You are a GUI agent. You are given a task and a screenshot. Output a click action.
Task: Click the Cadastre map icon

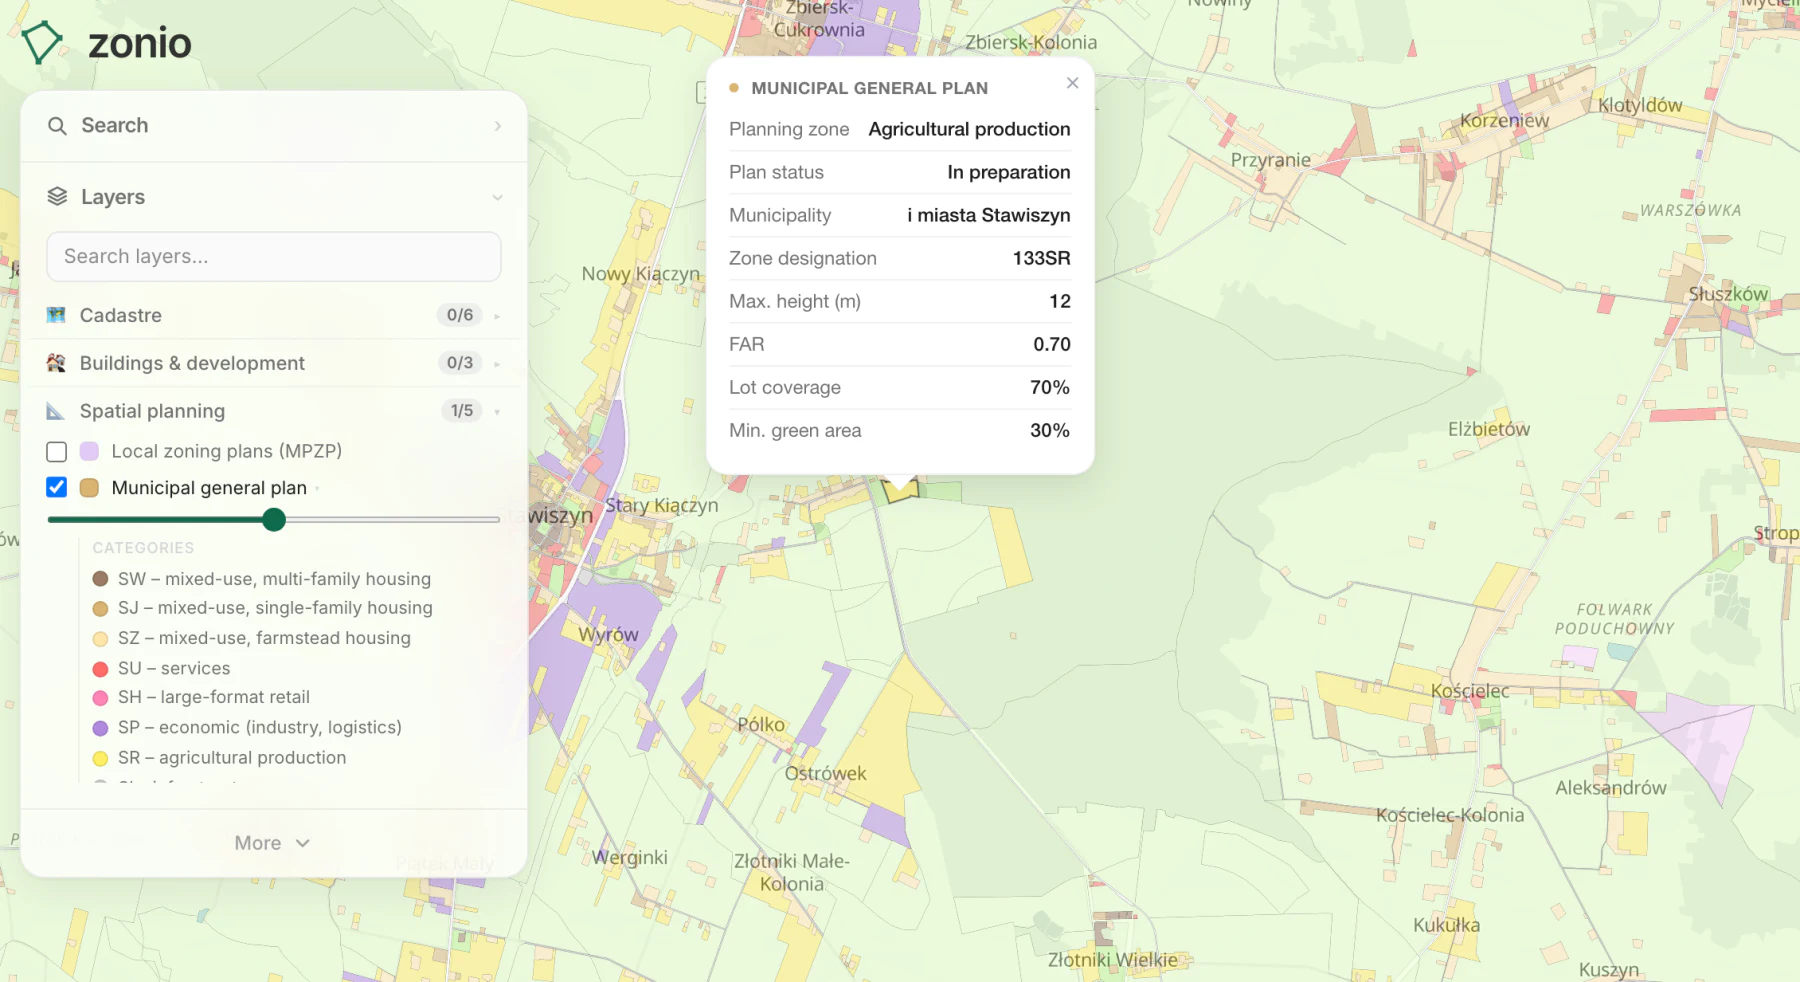pos(56,315)
